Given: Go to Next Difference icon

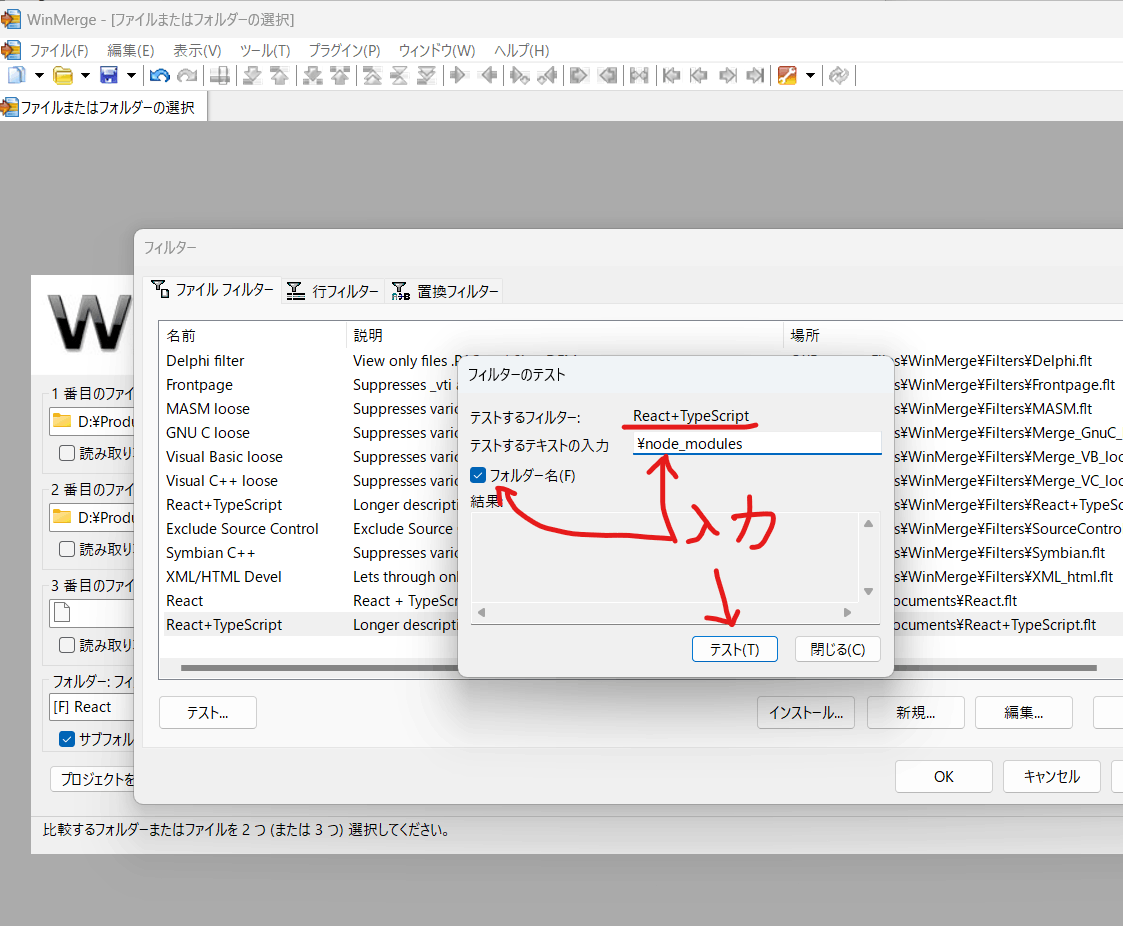Looking at the screenshot, I should pyautogui.click(x=252, y=75).
